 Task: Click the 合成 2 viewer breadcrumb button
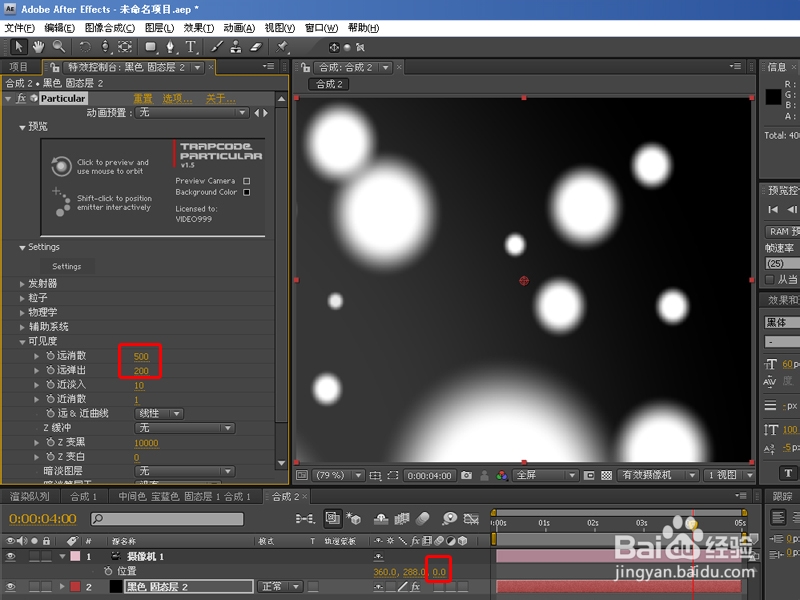329,84
